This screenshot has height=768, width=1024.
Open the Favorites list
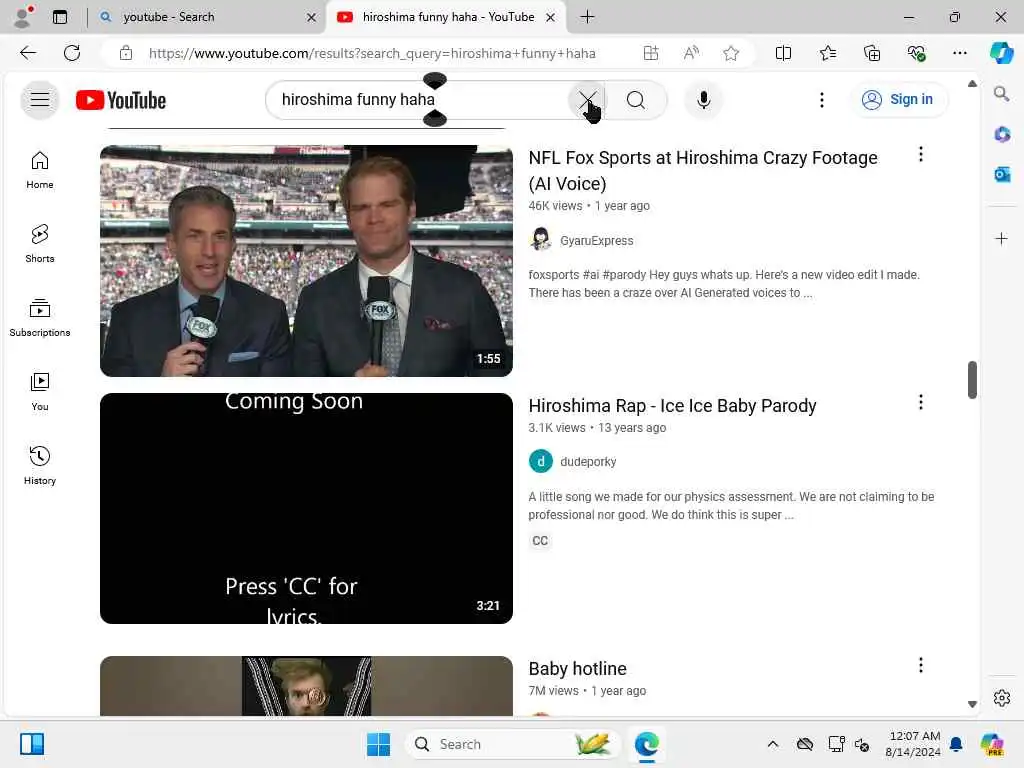click(x=827, y=53)
